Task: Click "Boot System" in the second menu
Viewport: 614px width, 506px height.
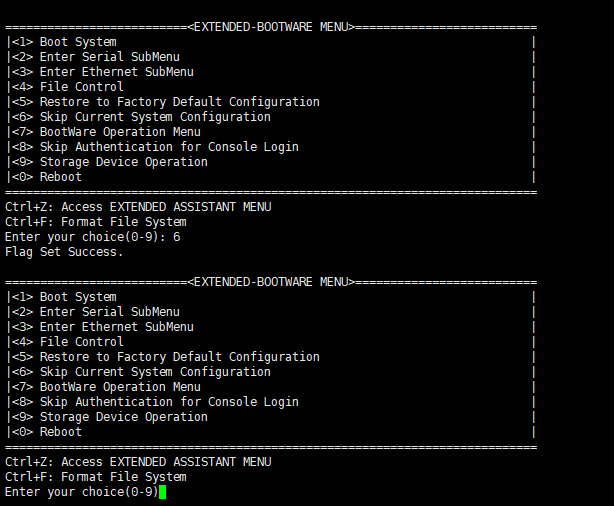Action: point(77,297)
